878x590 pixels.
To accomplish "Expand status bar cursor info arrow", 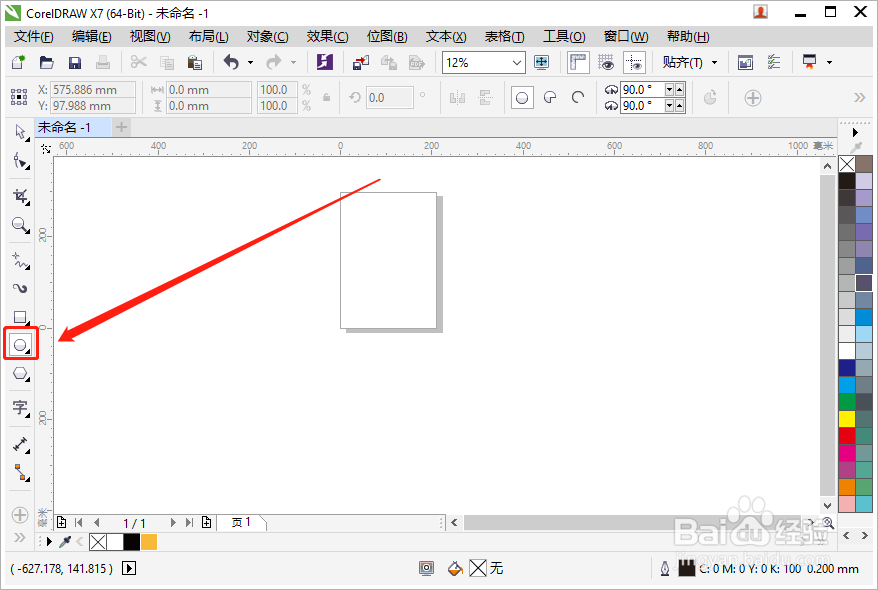I will coord(129,569).
